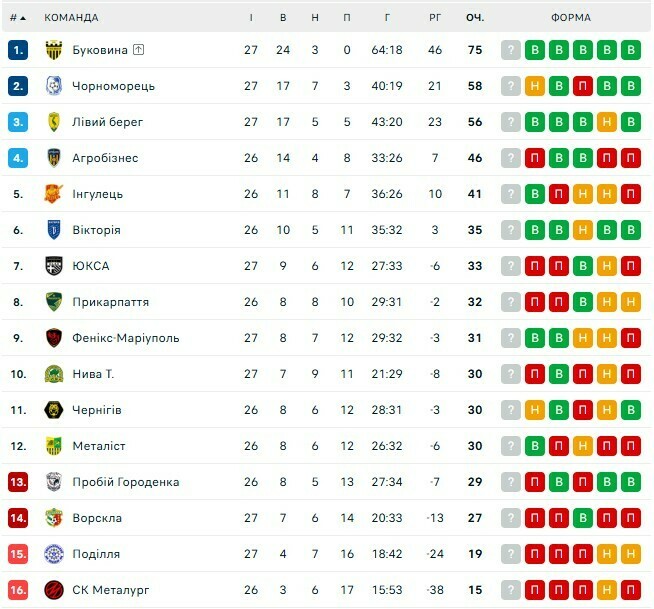Select the ФОРМА column header
The image size is (654, 609).
pos(571,18)
